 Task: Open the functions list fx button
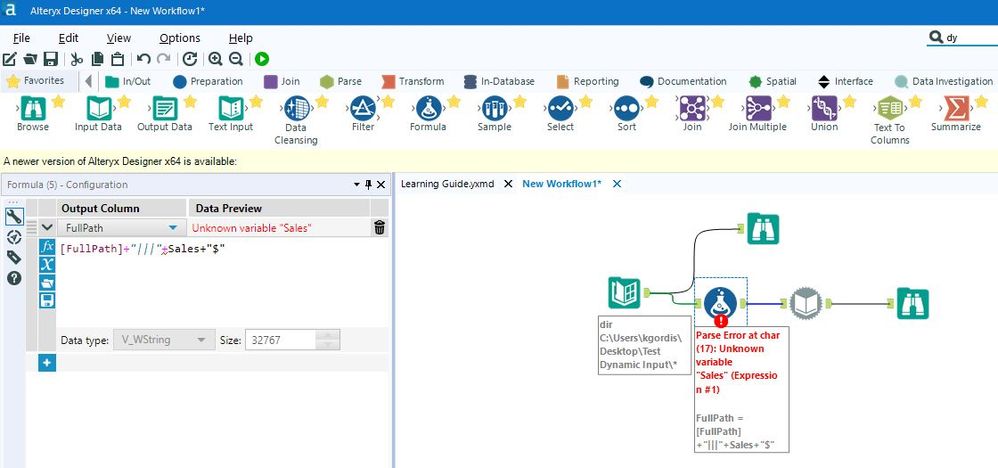[x=47, y=247]
